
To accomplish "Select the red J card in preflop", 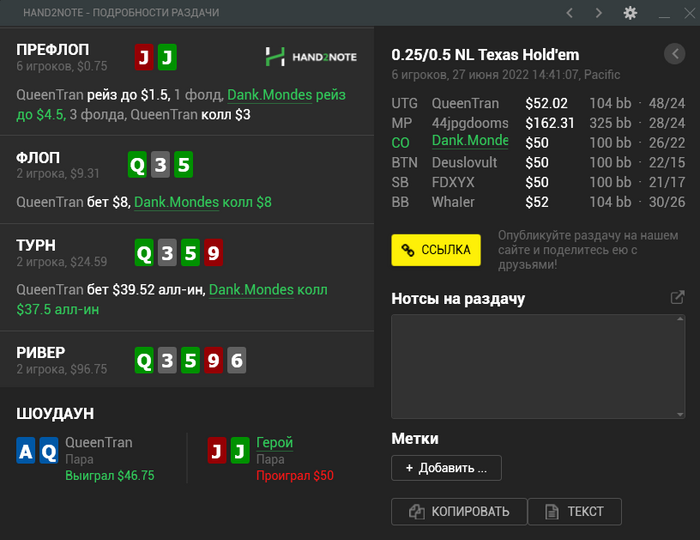I will (144, 57).
